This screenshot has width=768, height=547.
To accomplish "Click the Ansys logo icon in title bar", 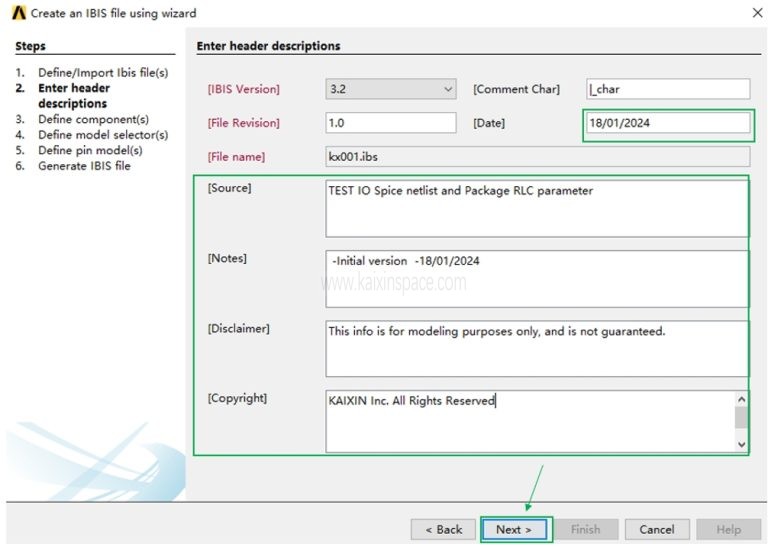I will tap(19, 13).
